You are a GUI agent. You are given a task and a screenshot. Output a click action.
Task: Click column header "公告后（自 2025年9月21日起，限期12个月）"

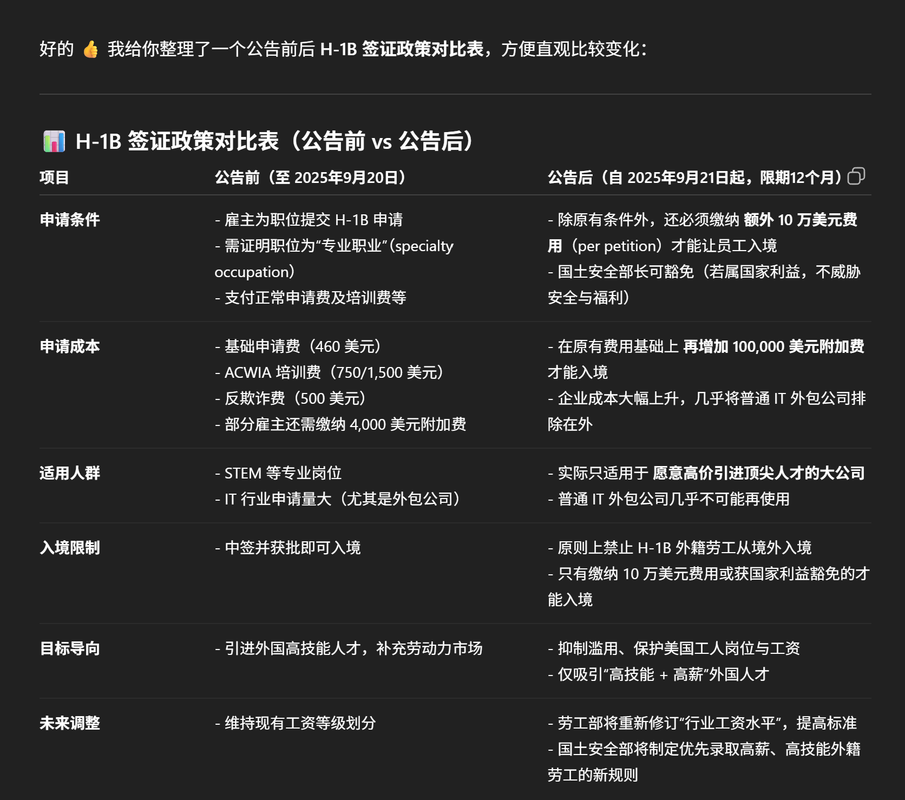pyautogui.click(x=695, y=177)
